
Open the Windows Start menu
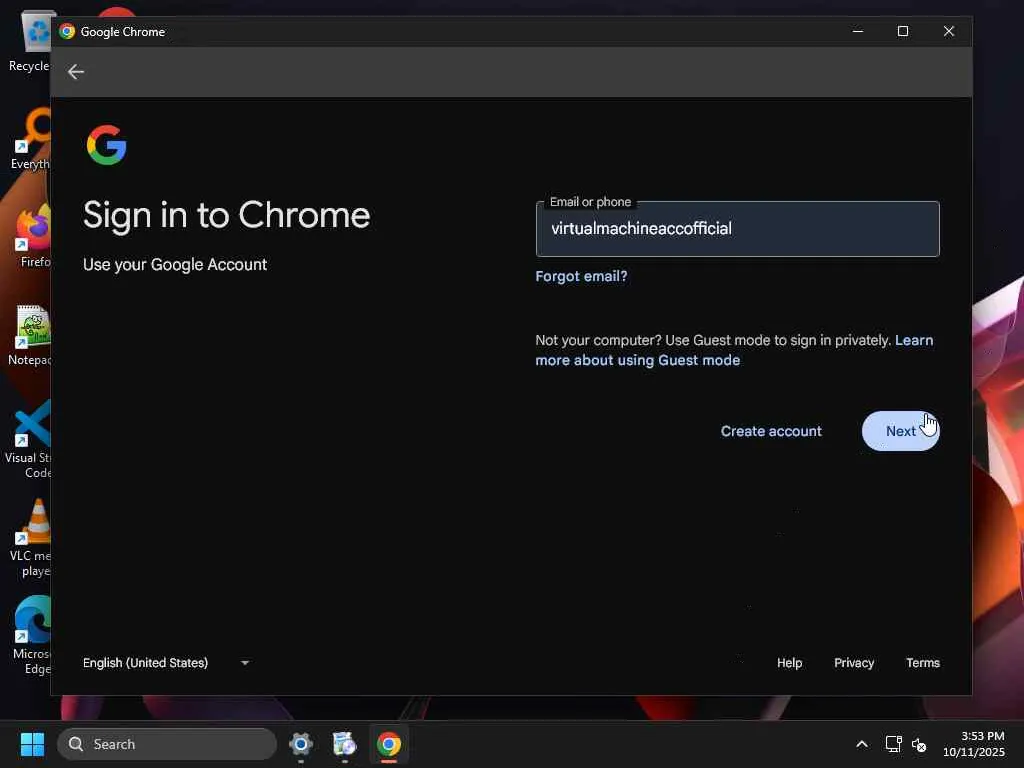coord(32,744)
